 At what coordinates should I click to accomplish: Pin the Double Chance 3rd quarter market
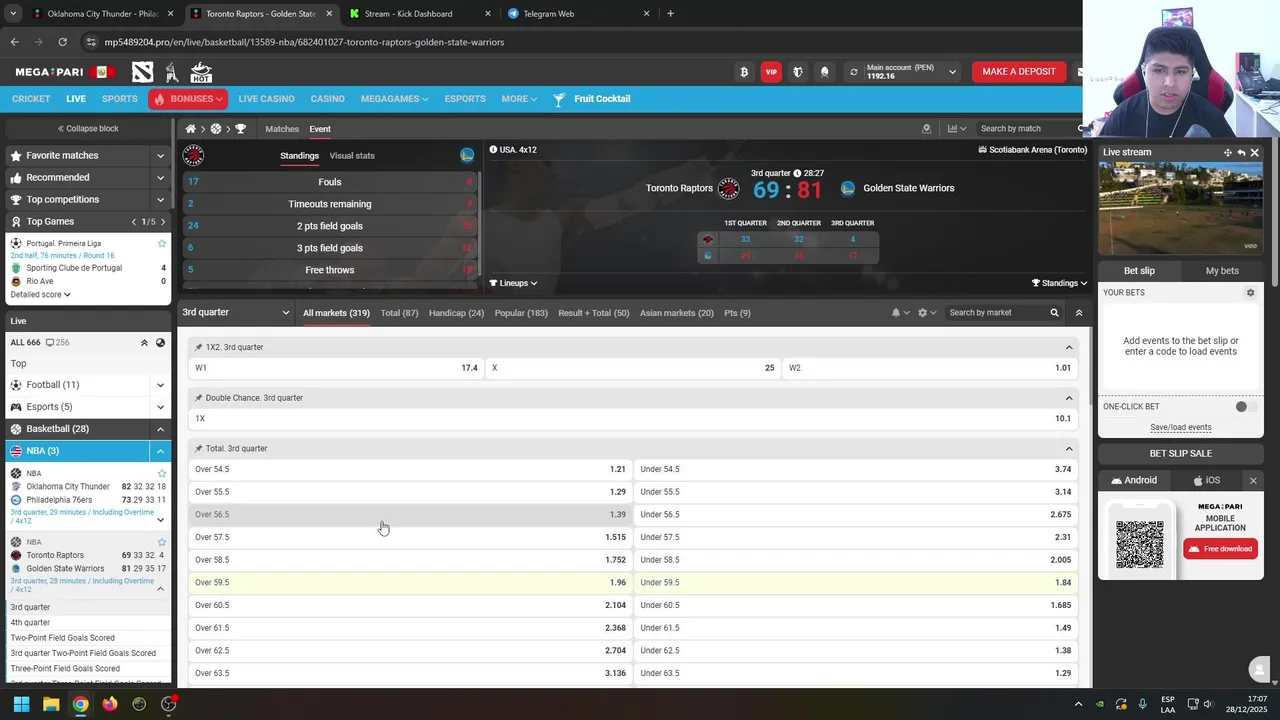[x=198, y=398]
